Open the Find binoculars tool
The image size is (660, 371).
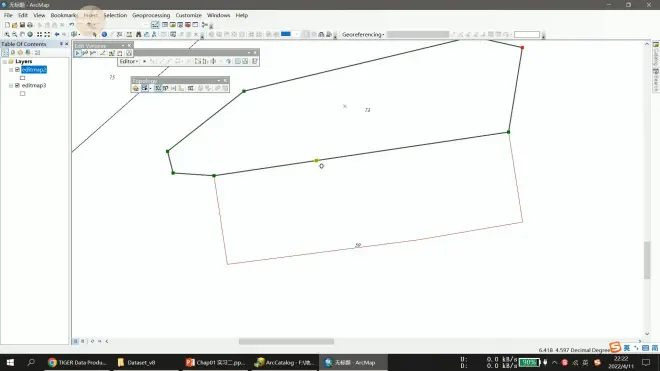138,35
